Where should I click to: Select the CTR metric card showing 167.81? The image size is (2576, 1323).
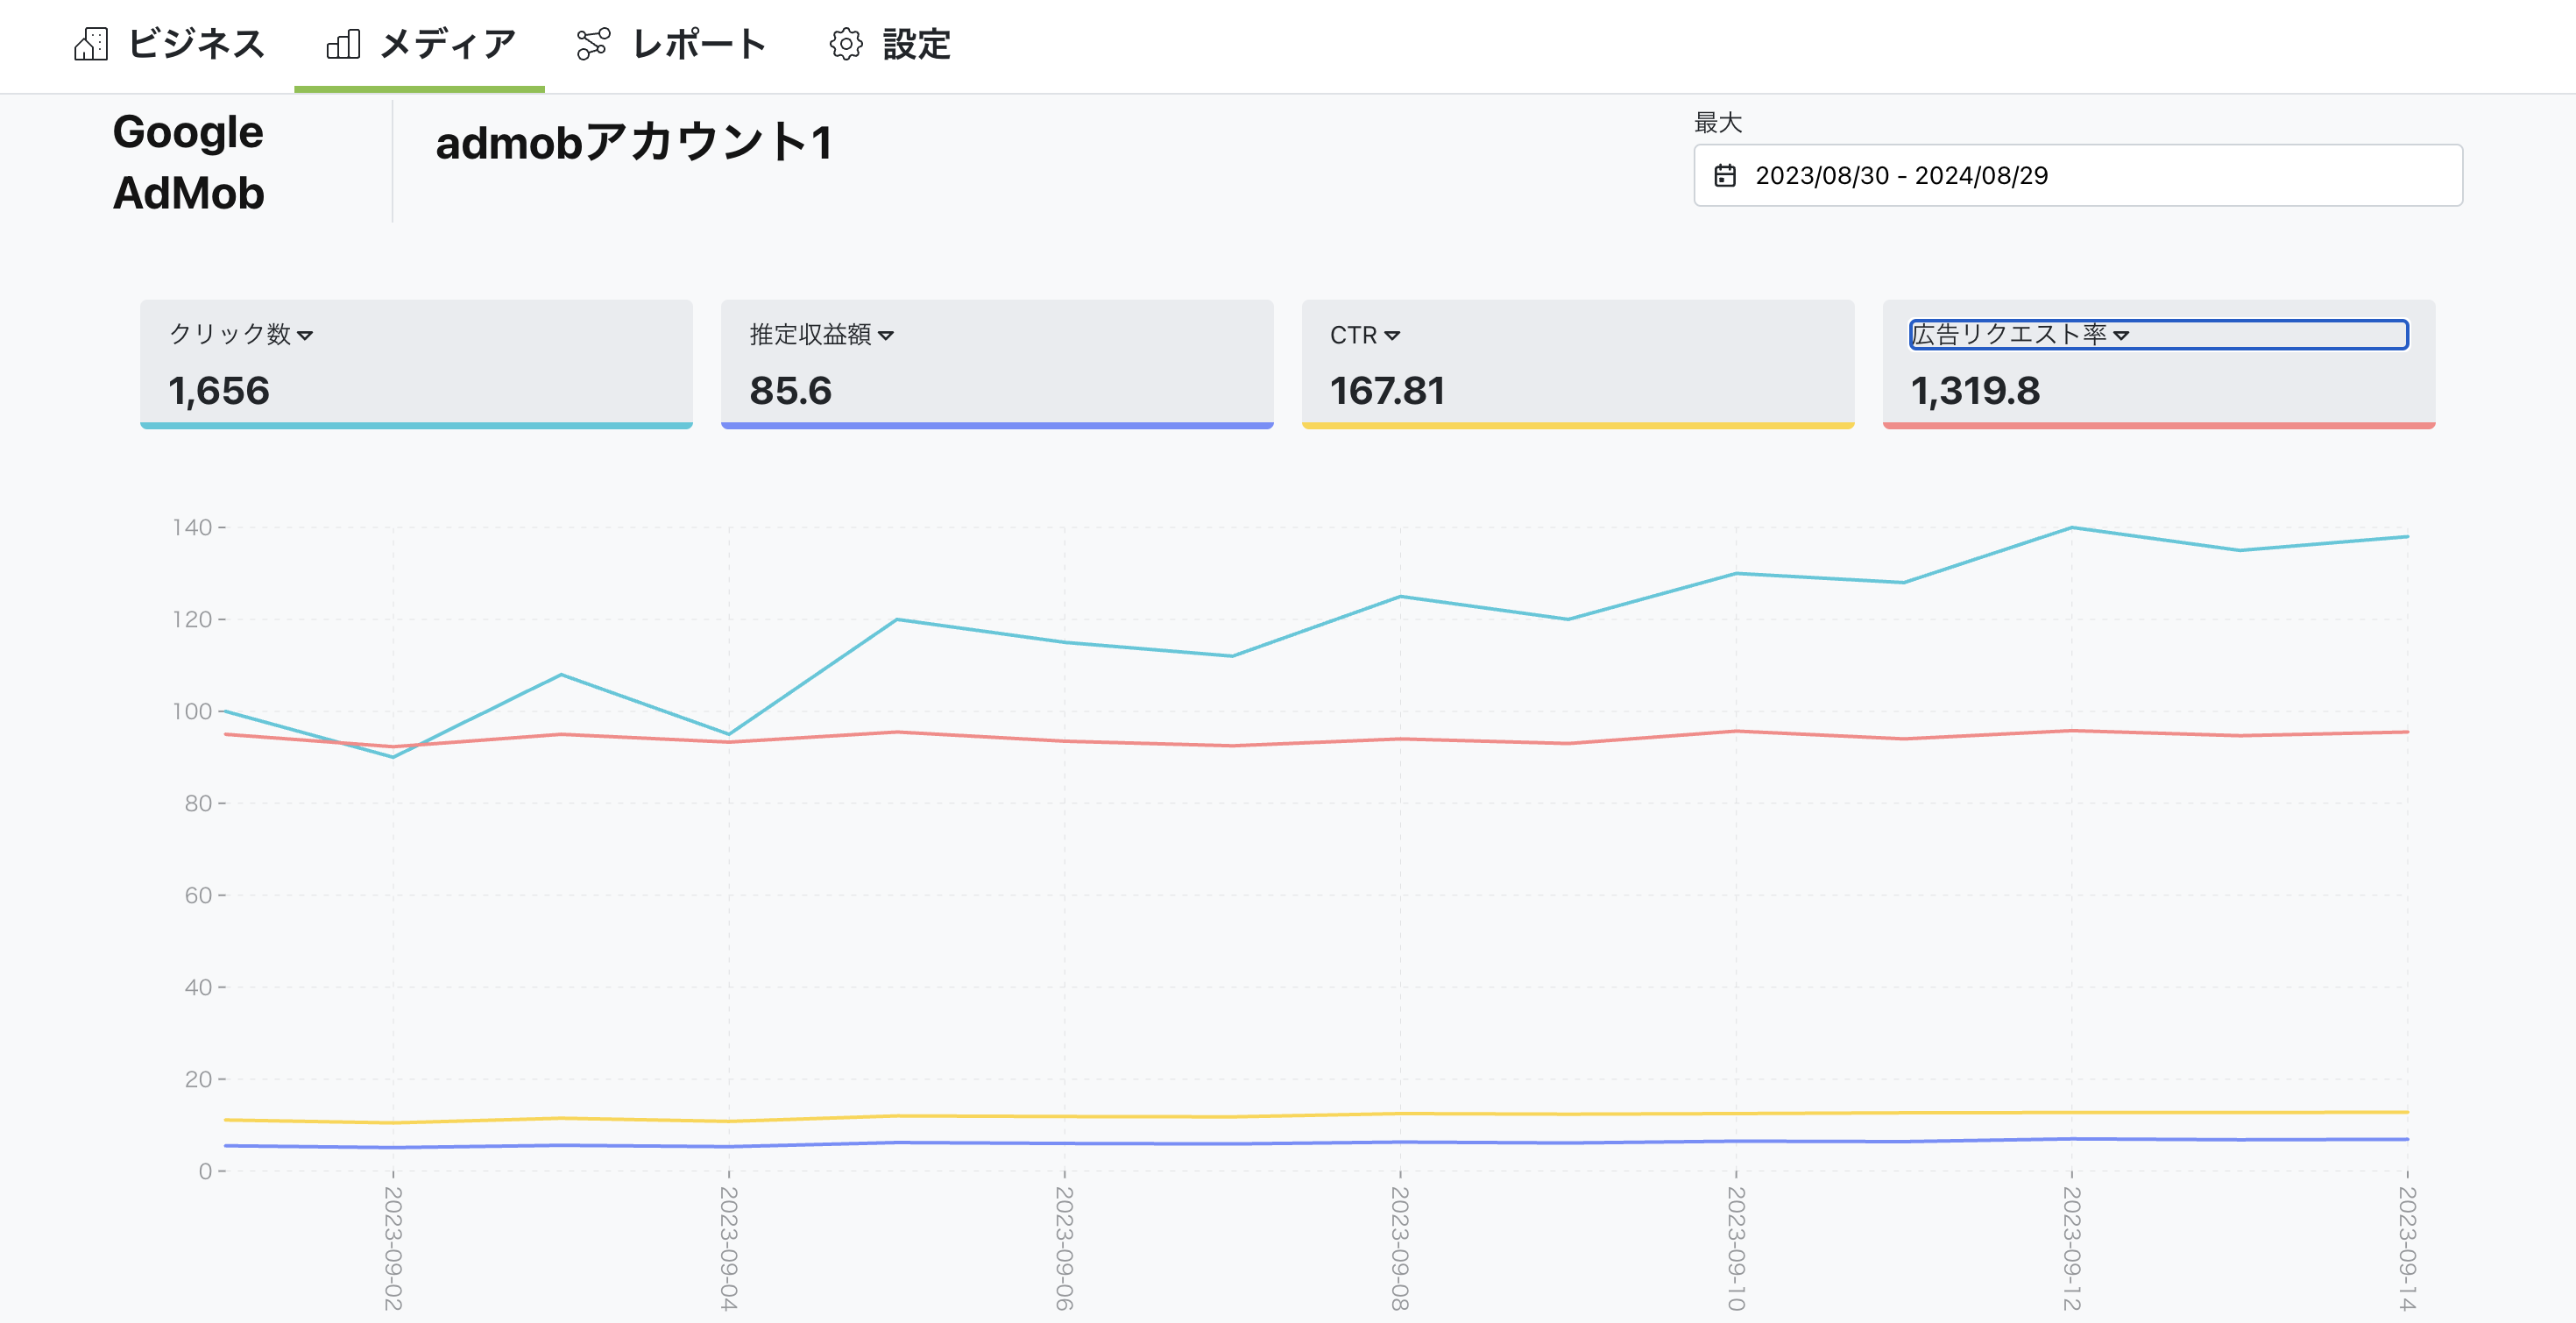click(1578, 365)
